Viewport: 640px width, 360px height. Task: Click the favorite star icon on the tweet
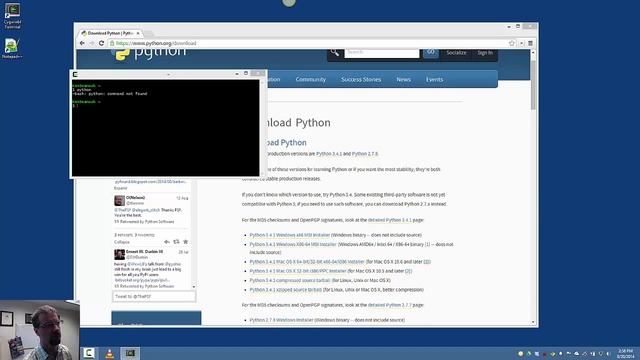(x=186, y=242)
